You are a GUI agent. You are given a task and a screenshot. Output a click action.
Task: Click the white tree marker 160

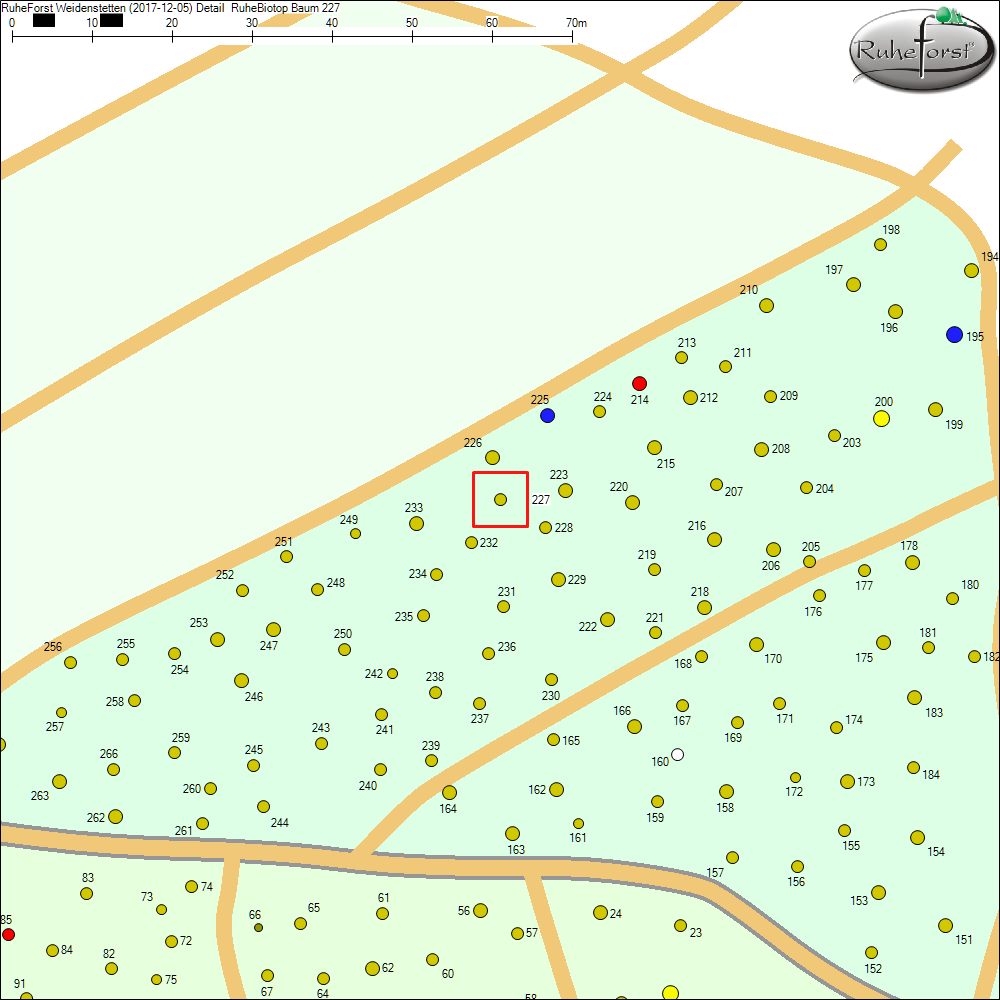coord(677,754)
